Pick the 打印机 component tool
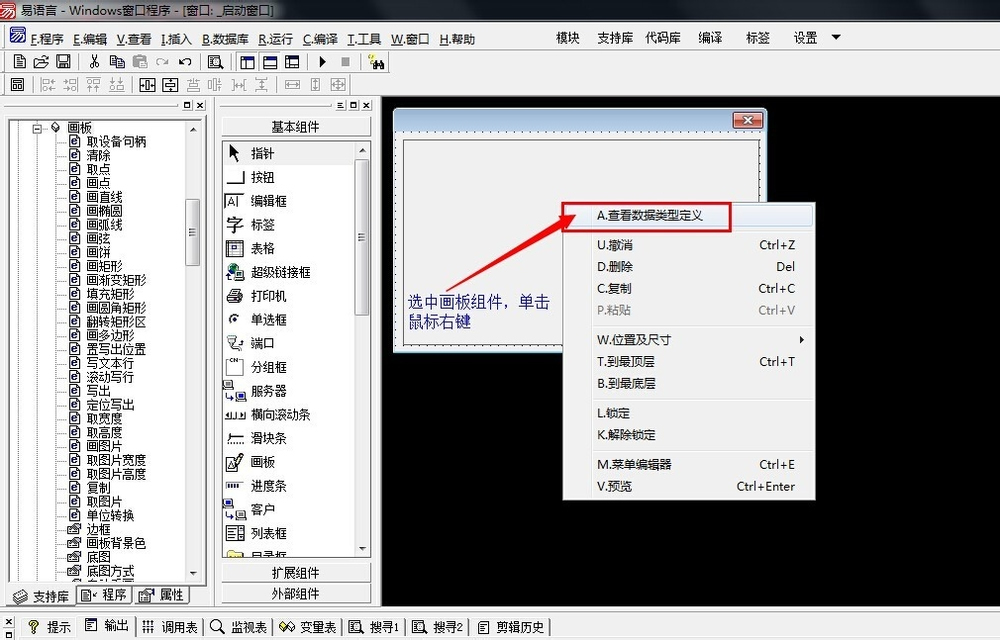1000x640 pixels. pos(268,296)
